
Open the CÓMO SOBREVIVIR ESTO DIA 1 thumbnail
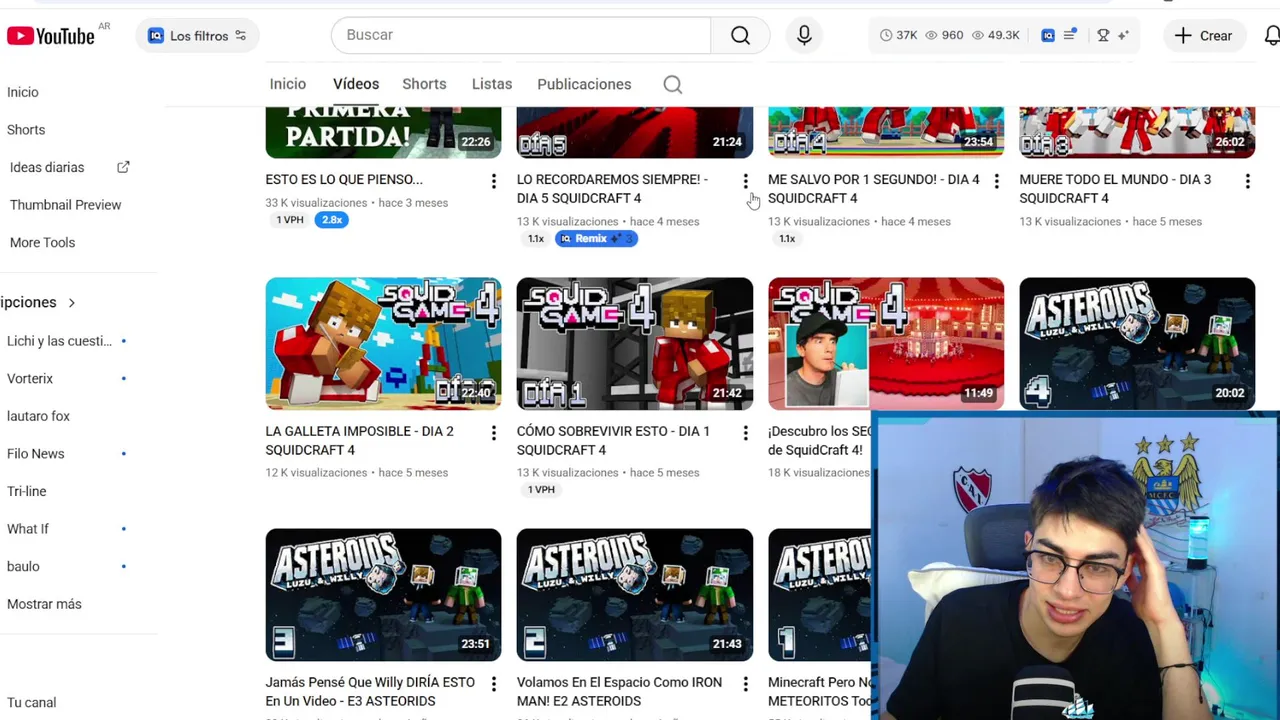(635, 344)
